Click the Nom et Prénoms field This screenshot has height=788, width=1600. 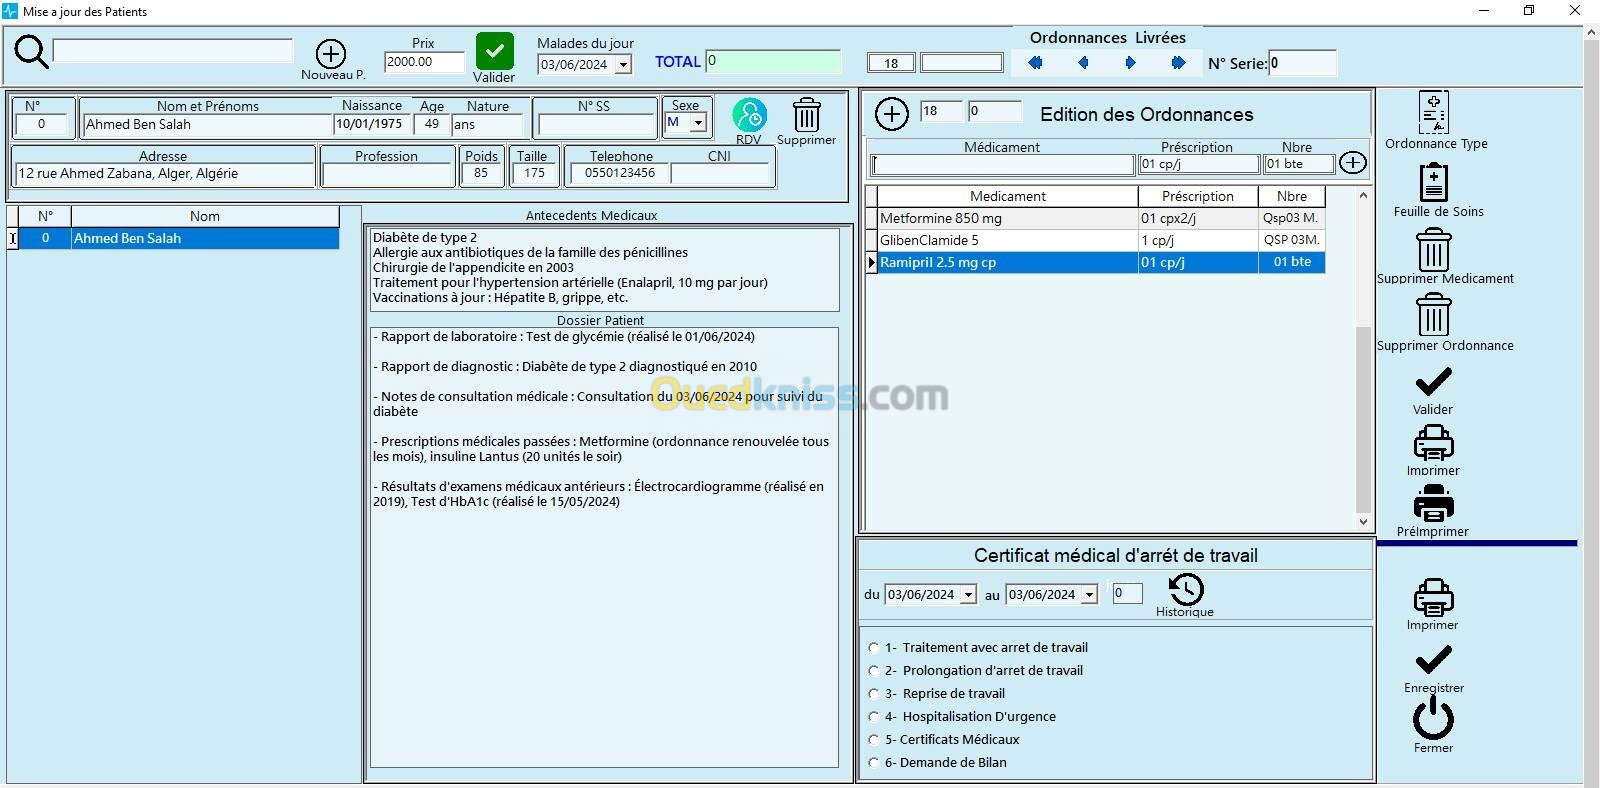coord(207,125)
